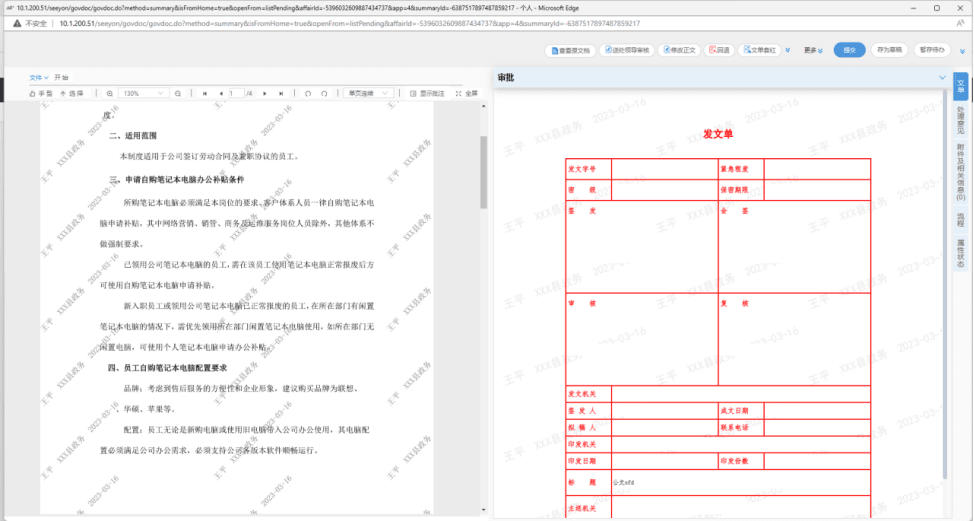Click heading 四、员工自购笔记本电脑配置要求
Image resolution: width=974 pixels, height=521 pixels.
[x=168, y=368]
